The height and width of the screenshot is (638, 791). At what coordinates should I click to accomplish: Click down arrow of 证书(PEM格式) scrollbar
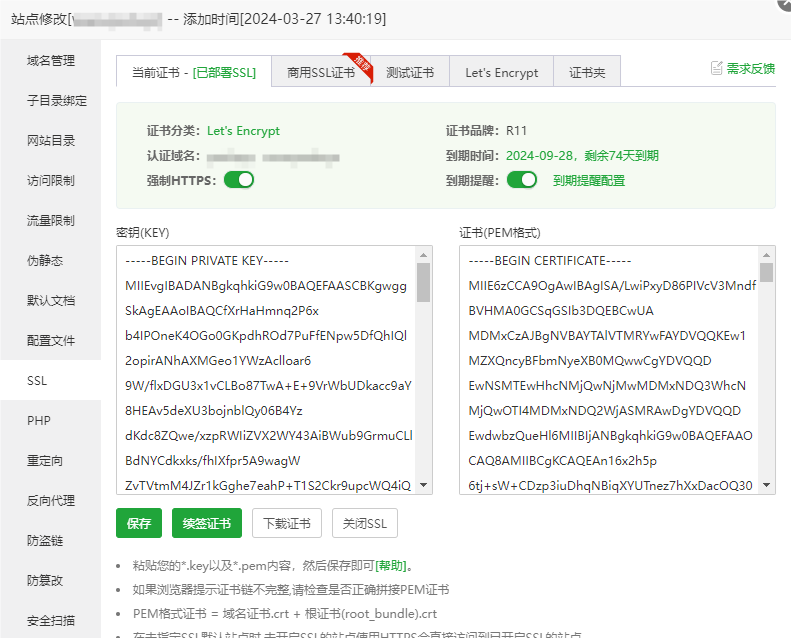tap(766, 485)
